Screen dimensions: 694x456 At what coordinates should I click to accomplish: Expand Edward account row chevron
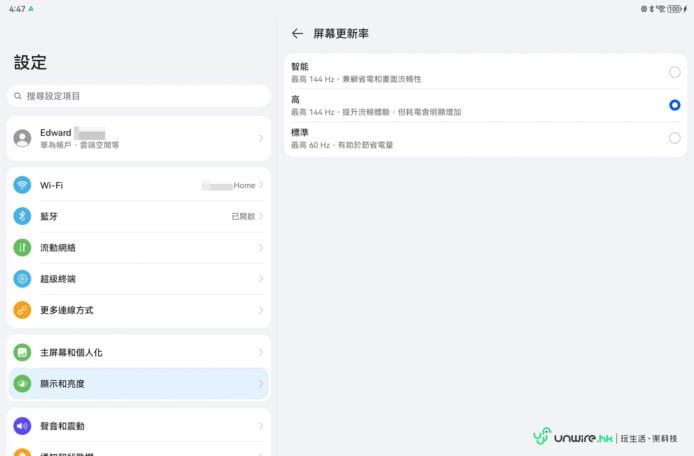point(261,139)
